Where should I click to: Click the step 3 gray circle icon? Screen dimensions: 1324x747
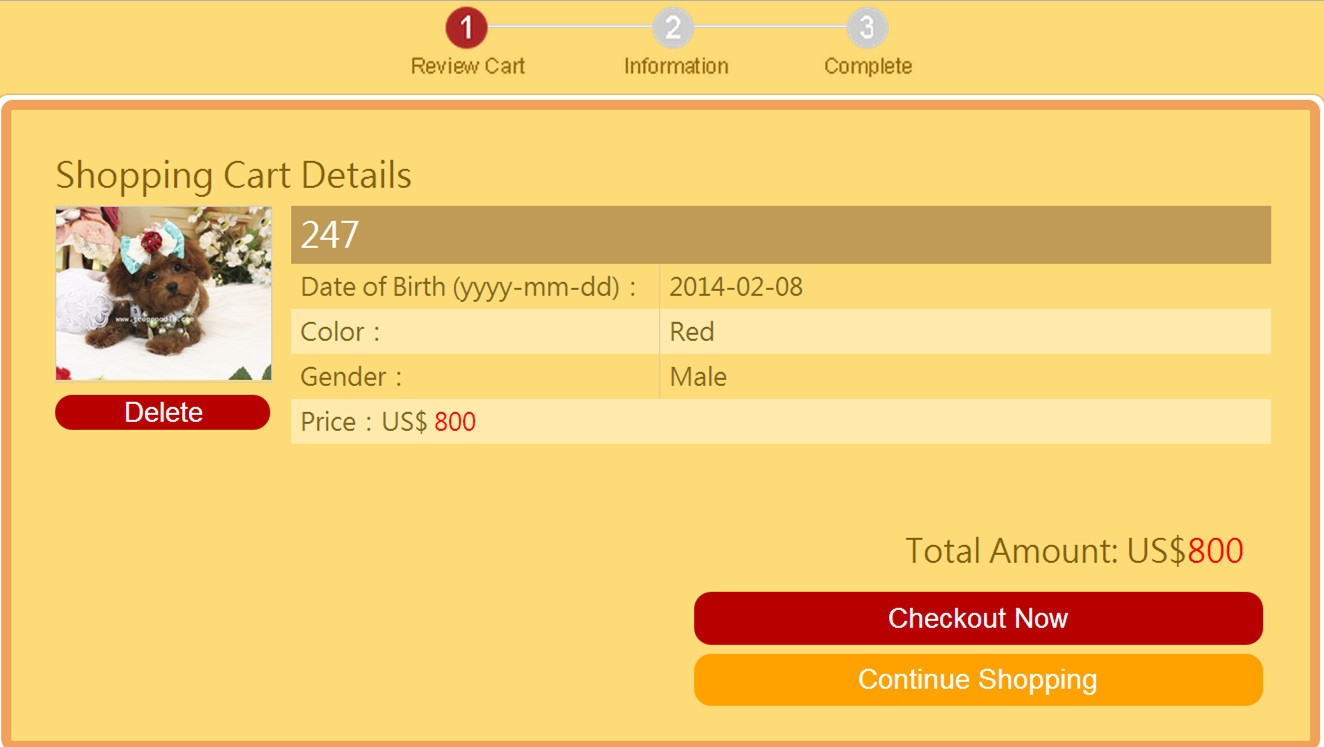click(x=867, y=27)
